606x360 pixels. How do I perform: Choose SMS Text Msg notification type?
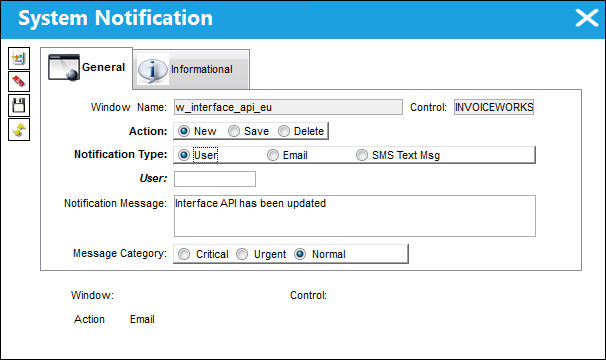[362, 155]
